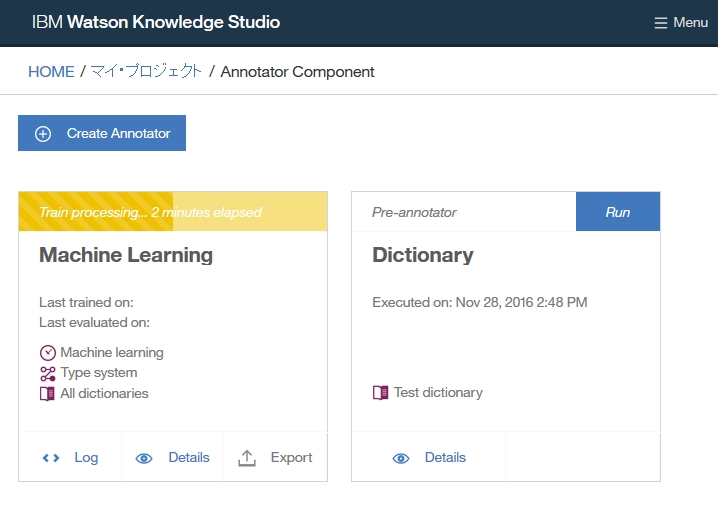Select the Machine Learning card title
718x530 pixels.
[126, 255]
